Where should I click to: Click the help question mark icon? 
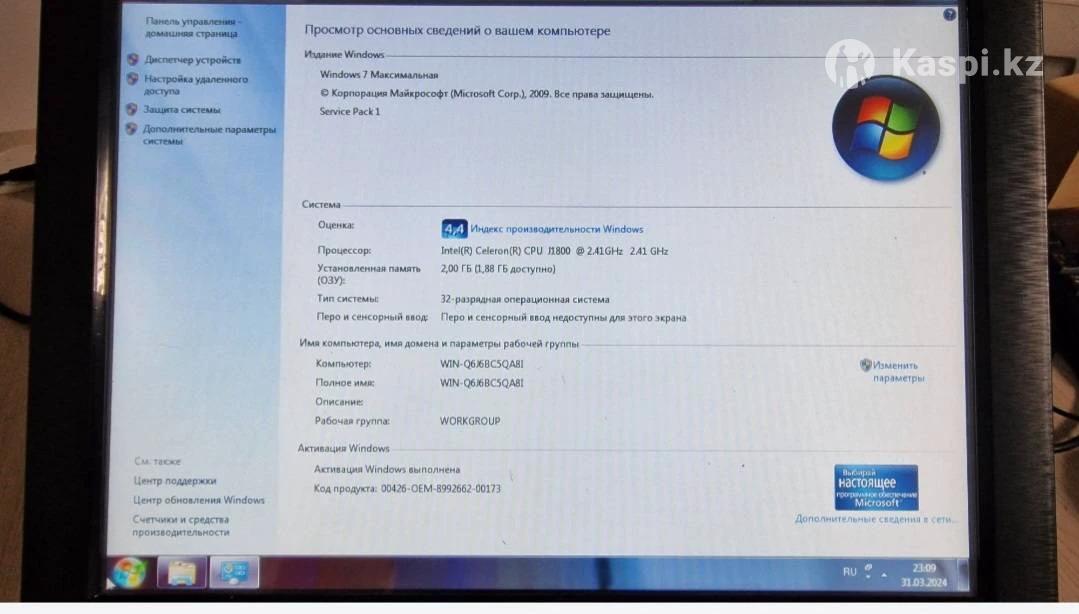(x=949, y=14)
